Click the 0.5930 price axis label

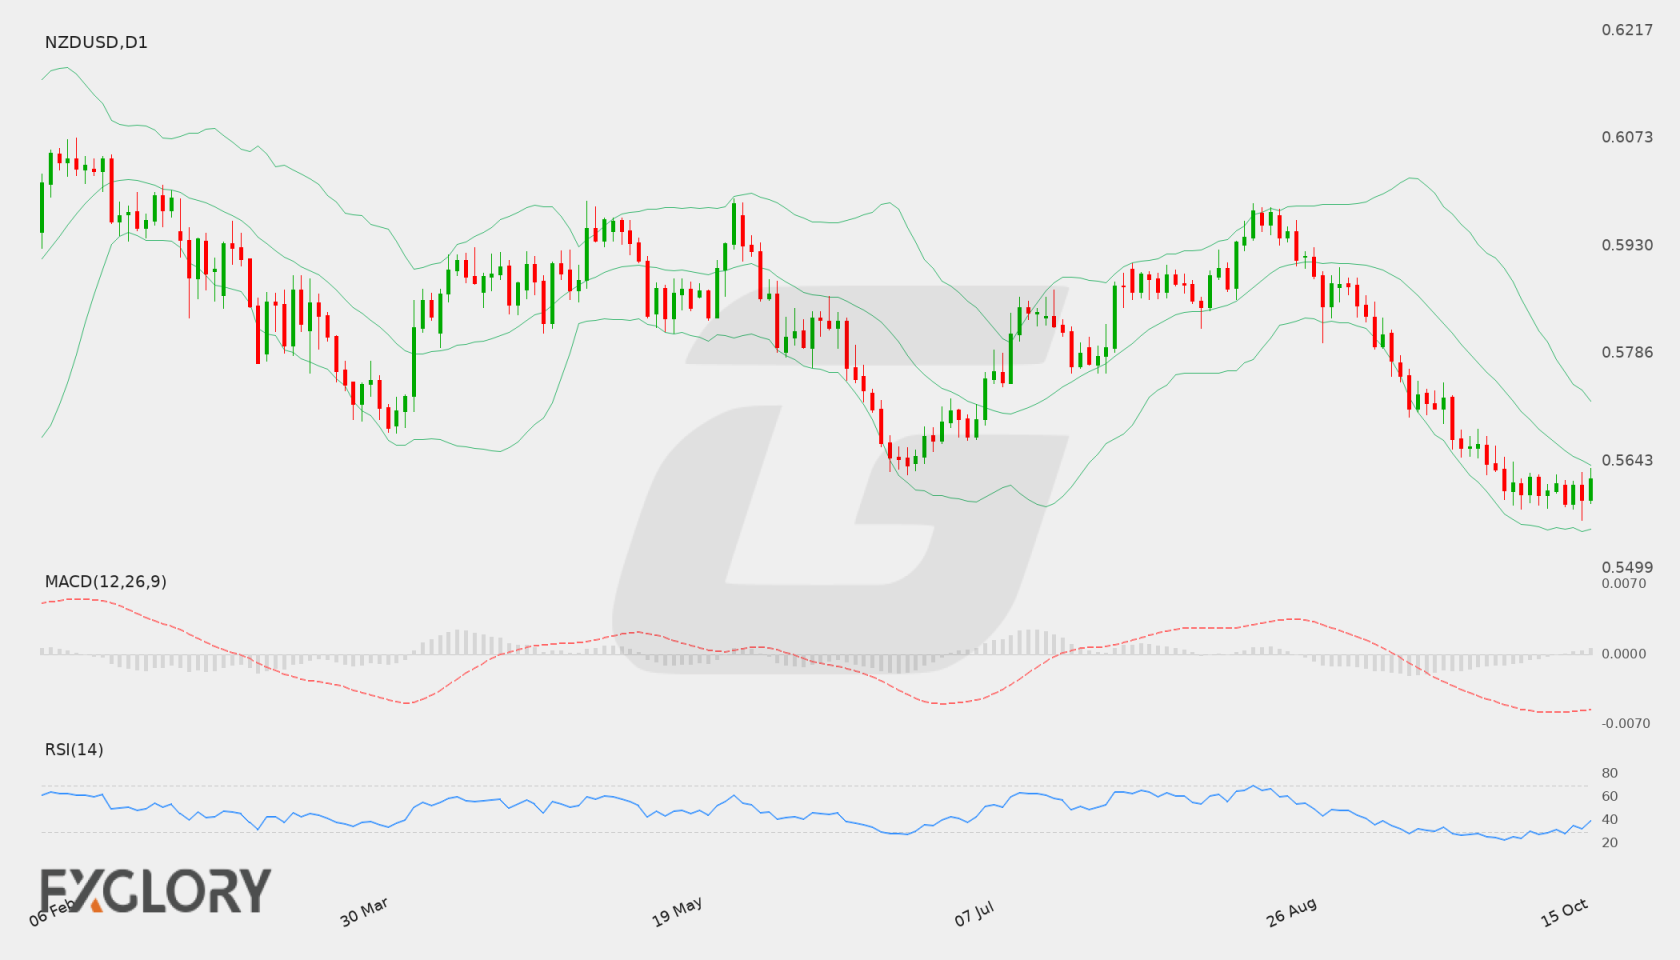(1627, 245)
